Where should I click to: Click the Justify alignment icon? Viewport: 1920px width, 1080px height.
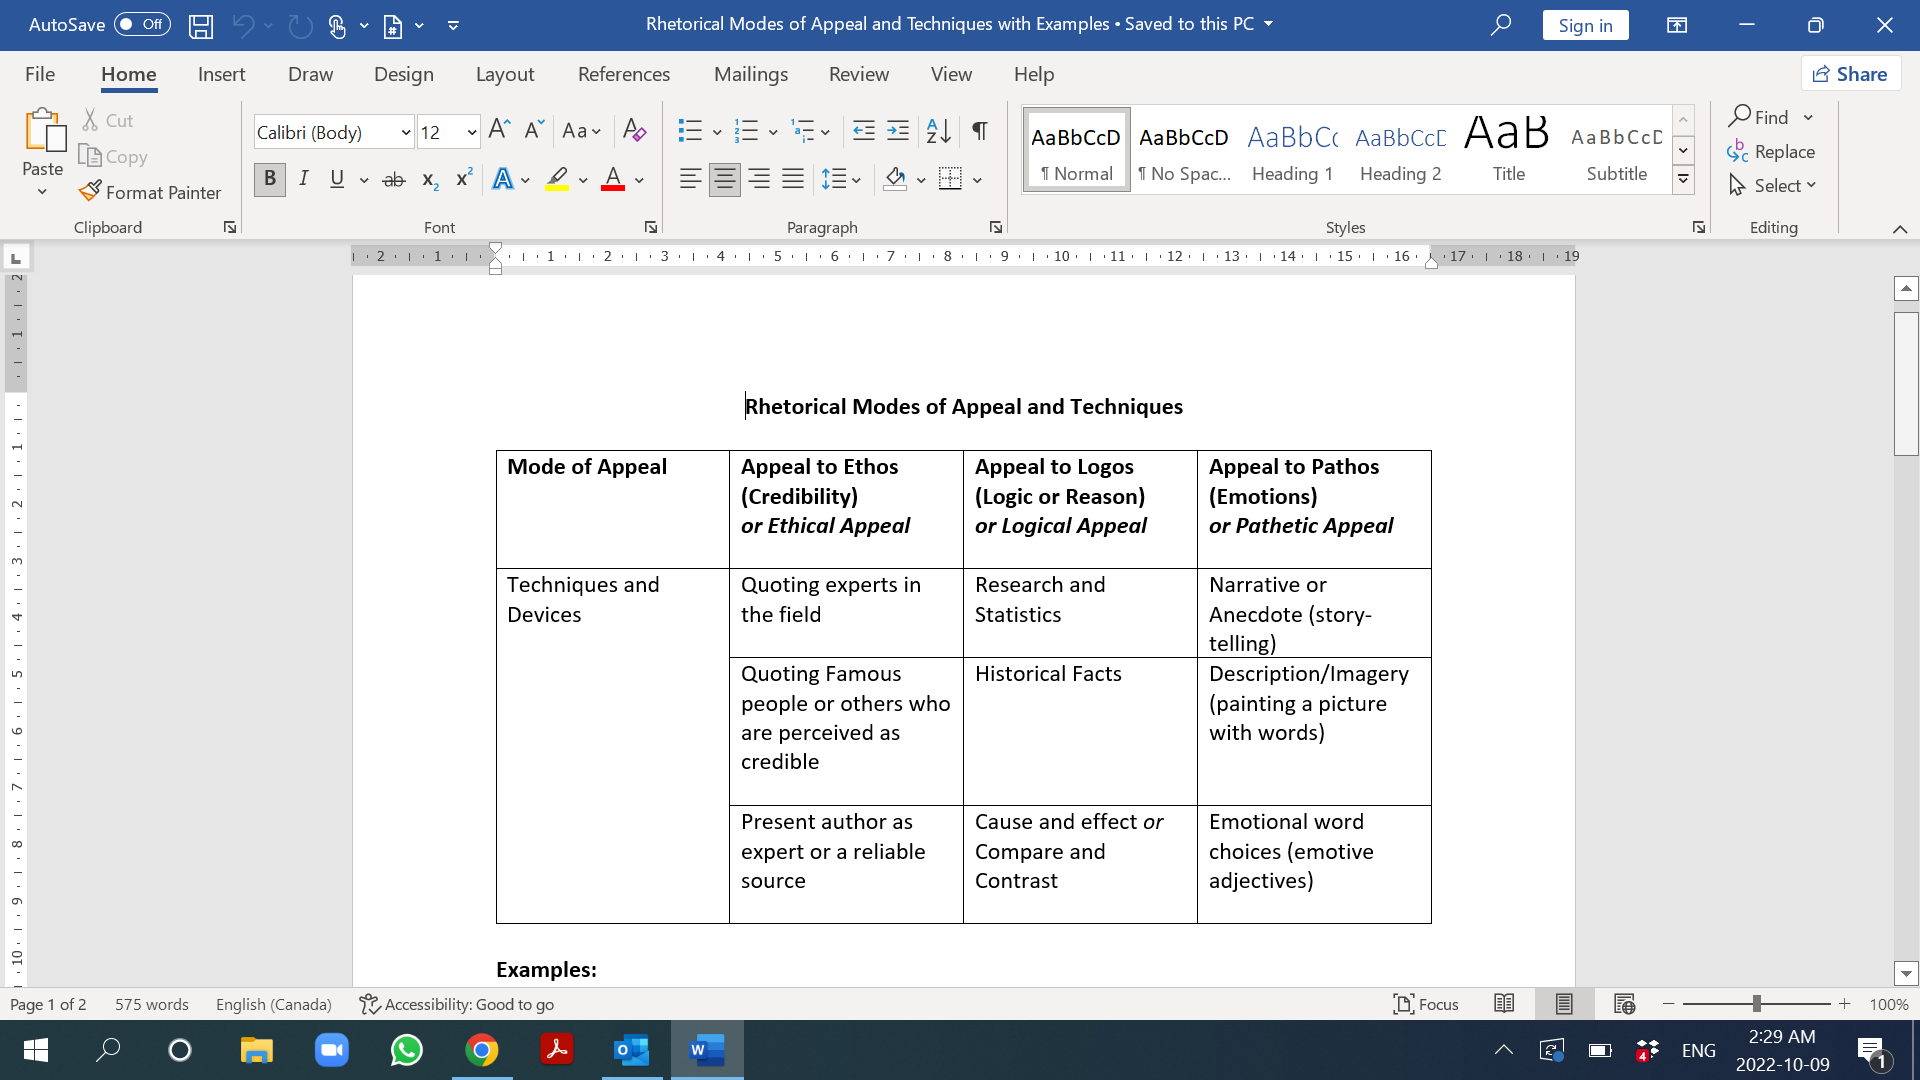[x=793, y=179]
